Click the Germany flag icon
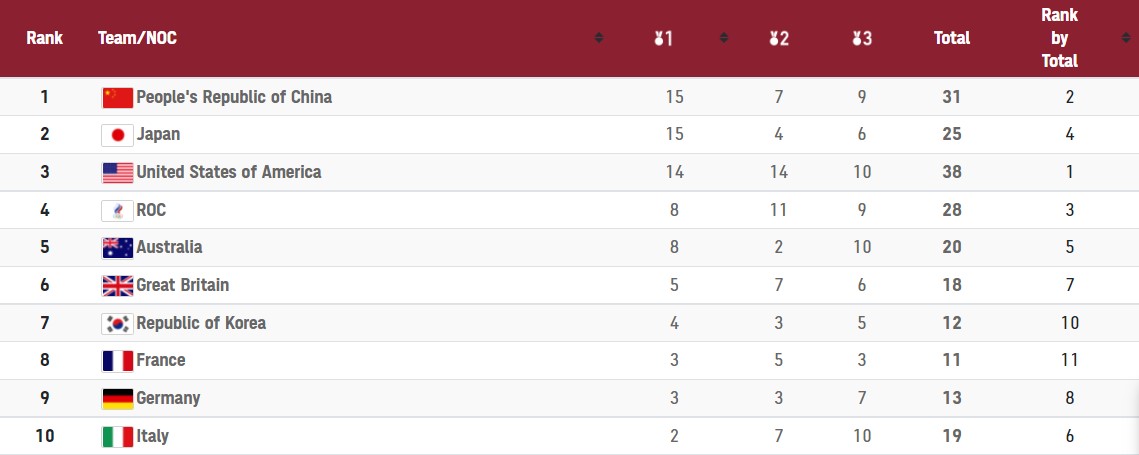Screen dimensions: 1139x455 [x=117, y=398]
